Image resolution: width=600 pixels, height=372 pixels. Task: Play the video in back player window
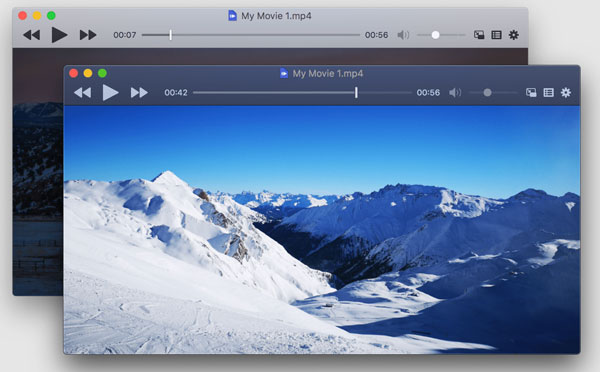point(59,35)
